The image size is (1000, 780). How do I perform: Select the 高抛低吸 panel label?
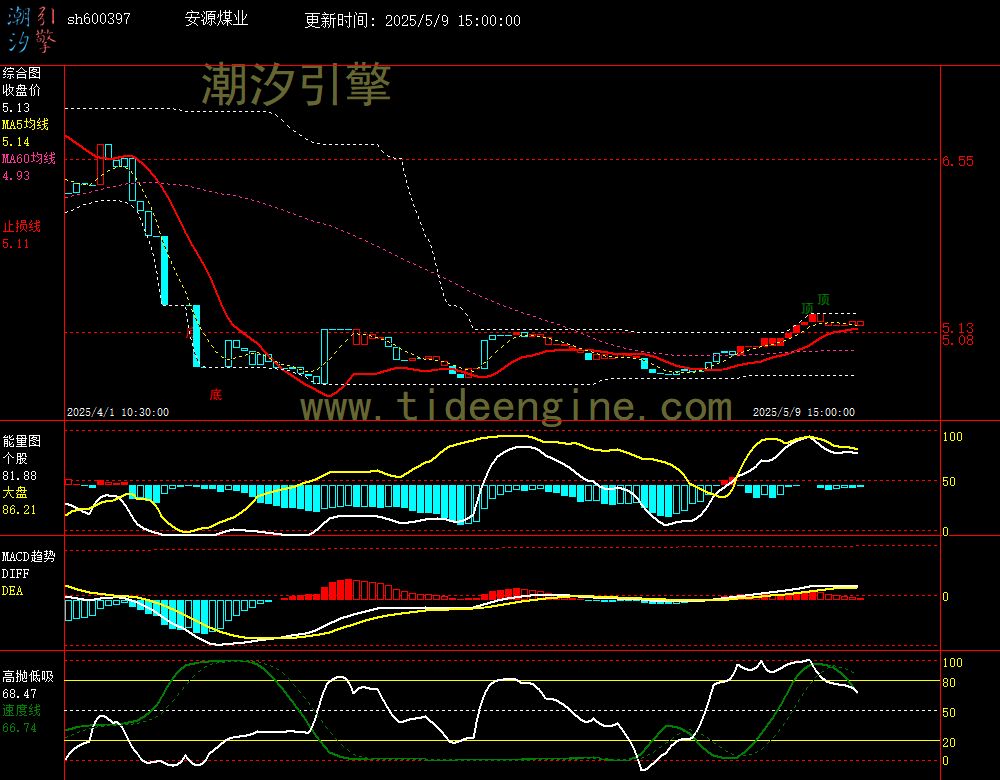(27, 676)
